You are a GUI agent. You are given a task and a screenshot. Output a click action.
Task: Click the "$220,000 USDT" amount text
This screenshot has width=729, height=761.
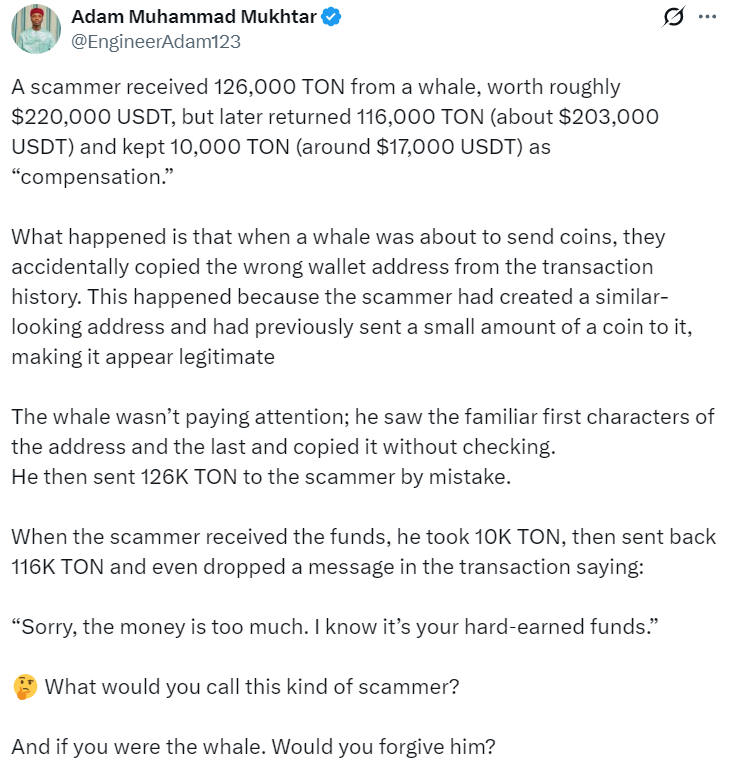point(88,116)
